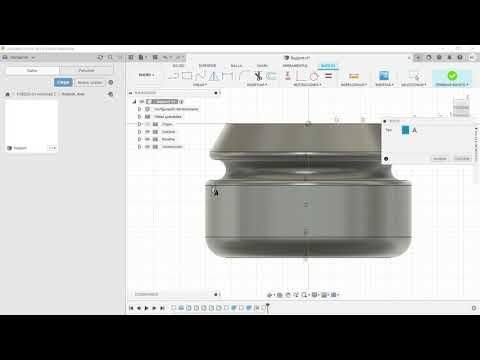The width and height of the screenshot is (480, 360).
Task: Toggle visibility of the root component
Action: coord(142,101)
